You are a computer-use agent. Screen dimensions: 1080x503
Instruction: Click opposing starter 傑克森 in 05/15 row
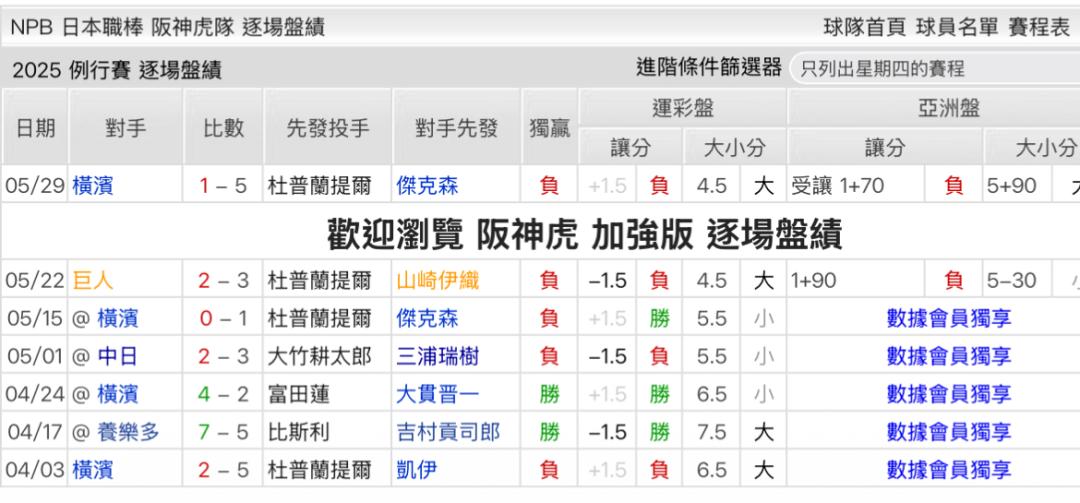click(428, 318)
